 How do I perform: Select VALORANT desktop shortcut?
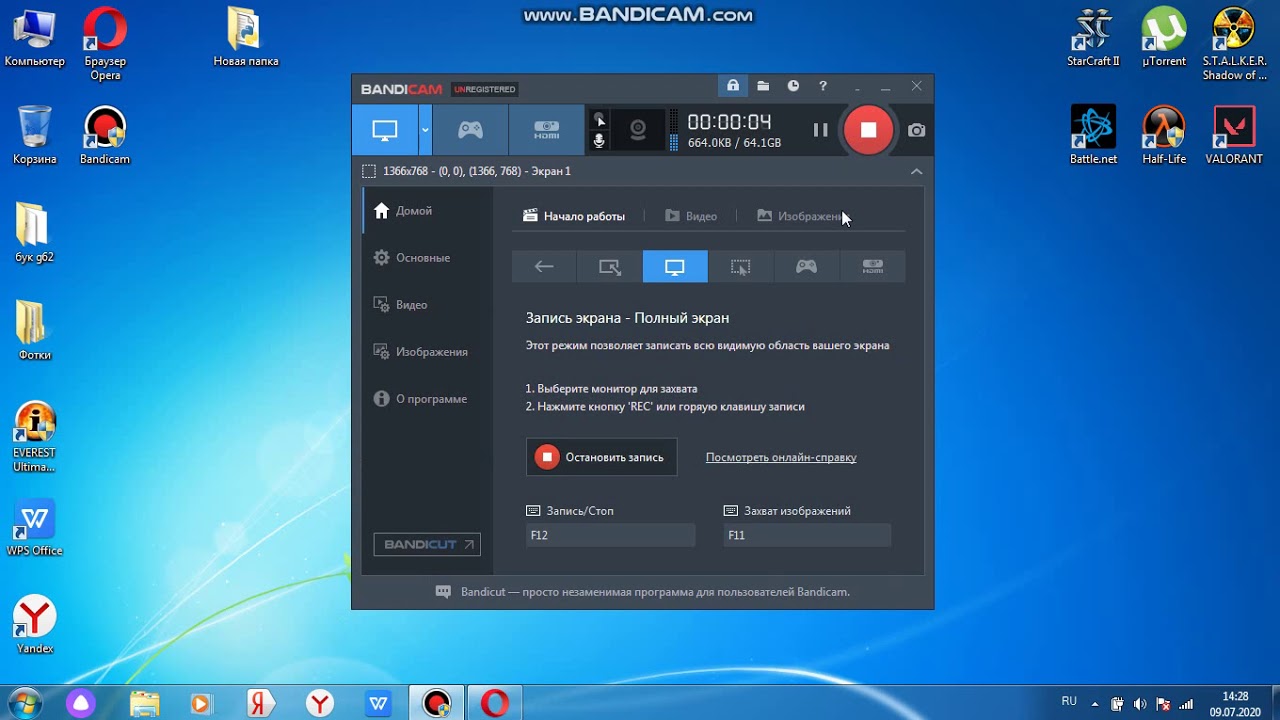pos(1234,136)
